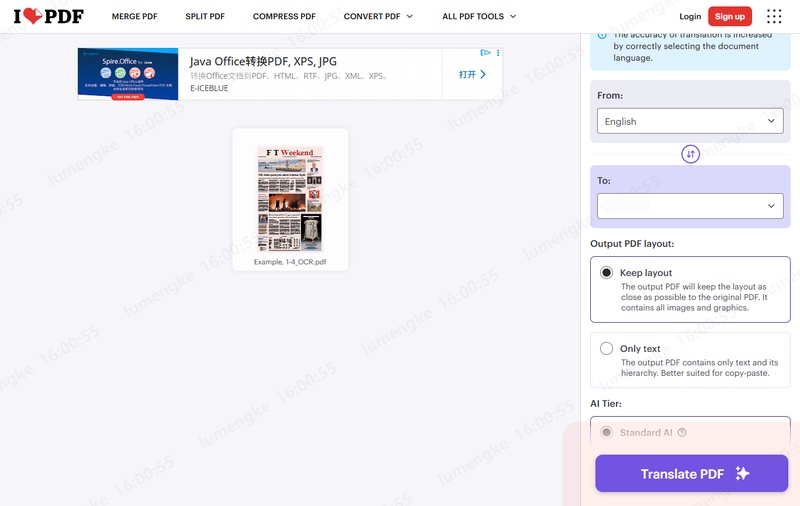Open the From language dropdown
Image resolution: width=800 pixels, height=506 pixels.
(690, 121)
